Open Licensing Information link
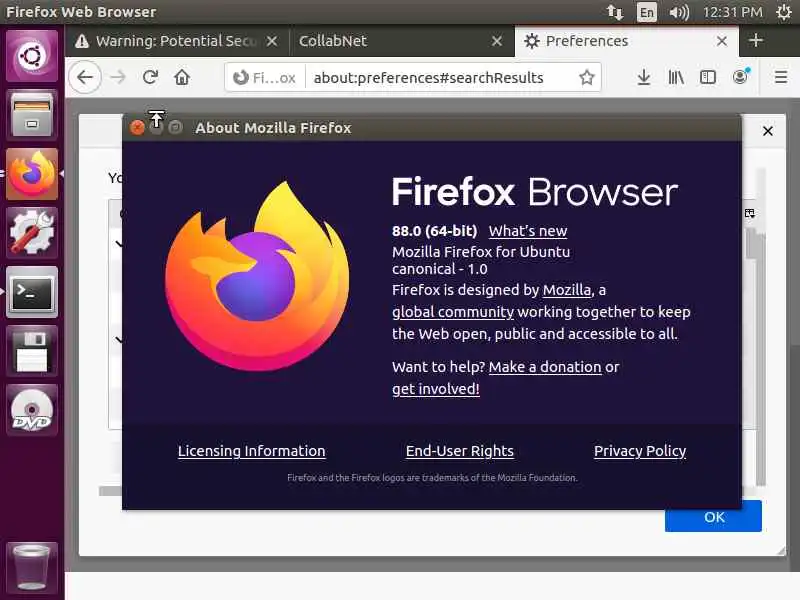This screenshot has width=800, height=600. [x=252, y=451]
